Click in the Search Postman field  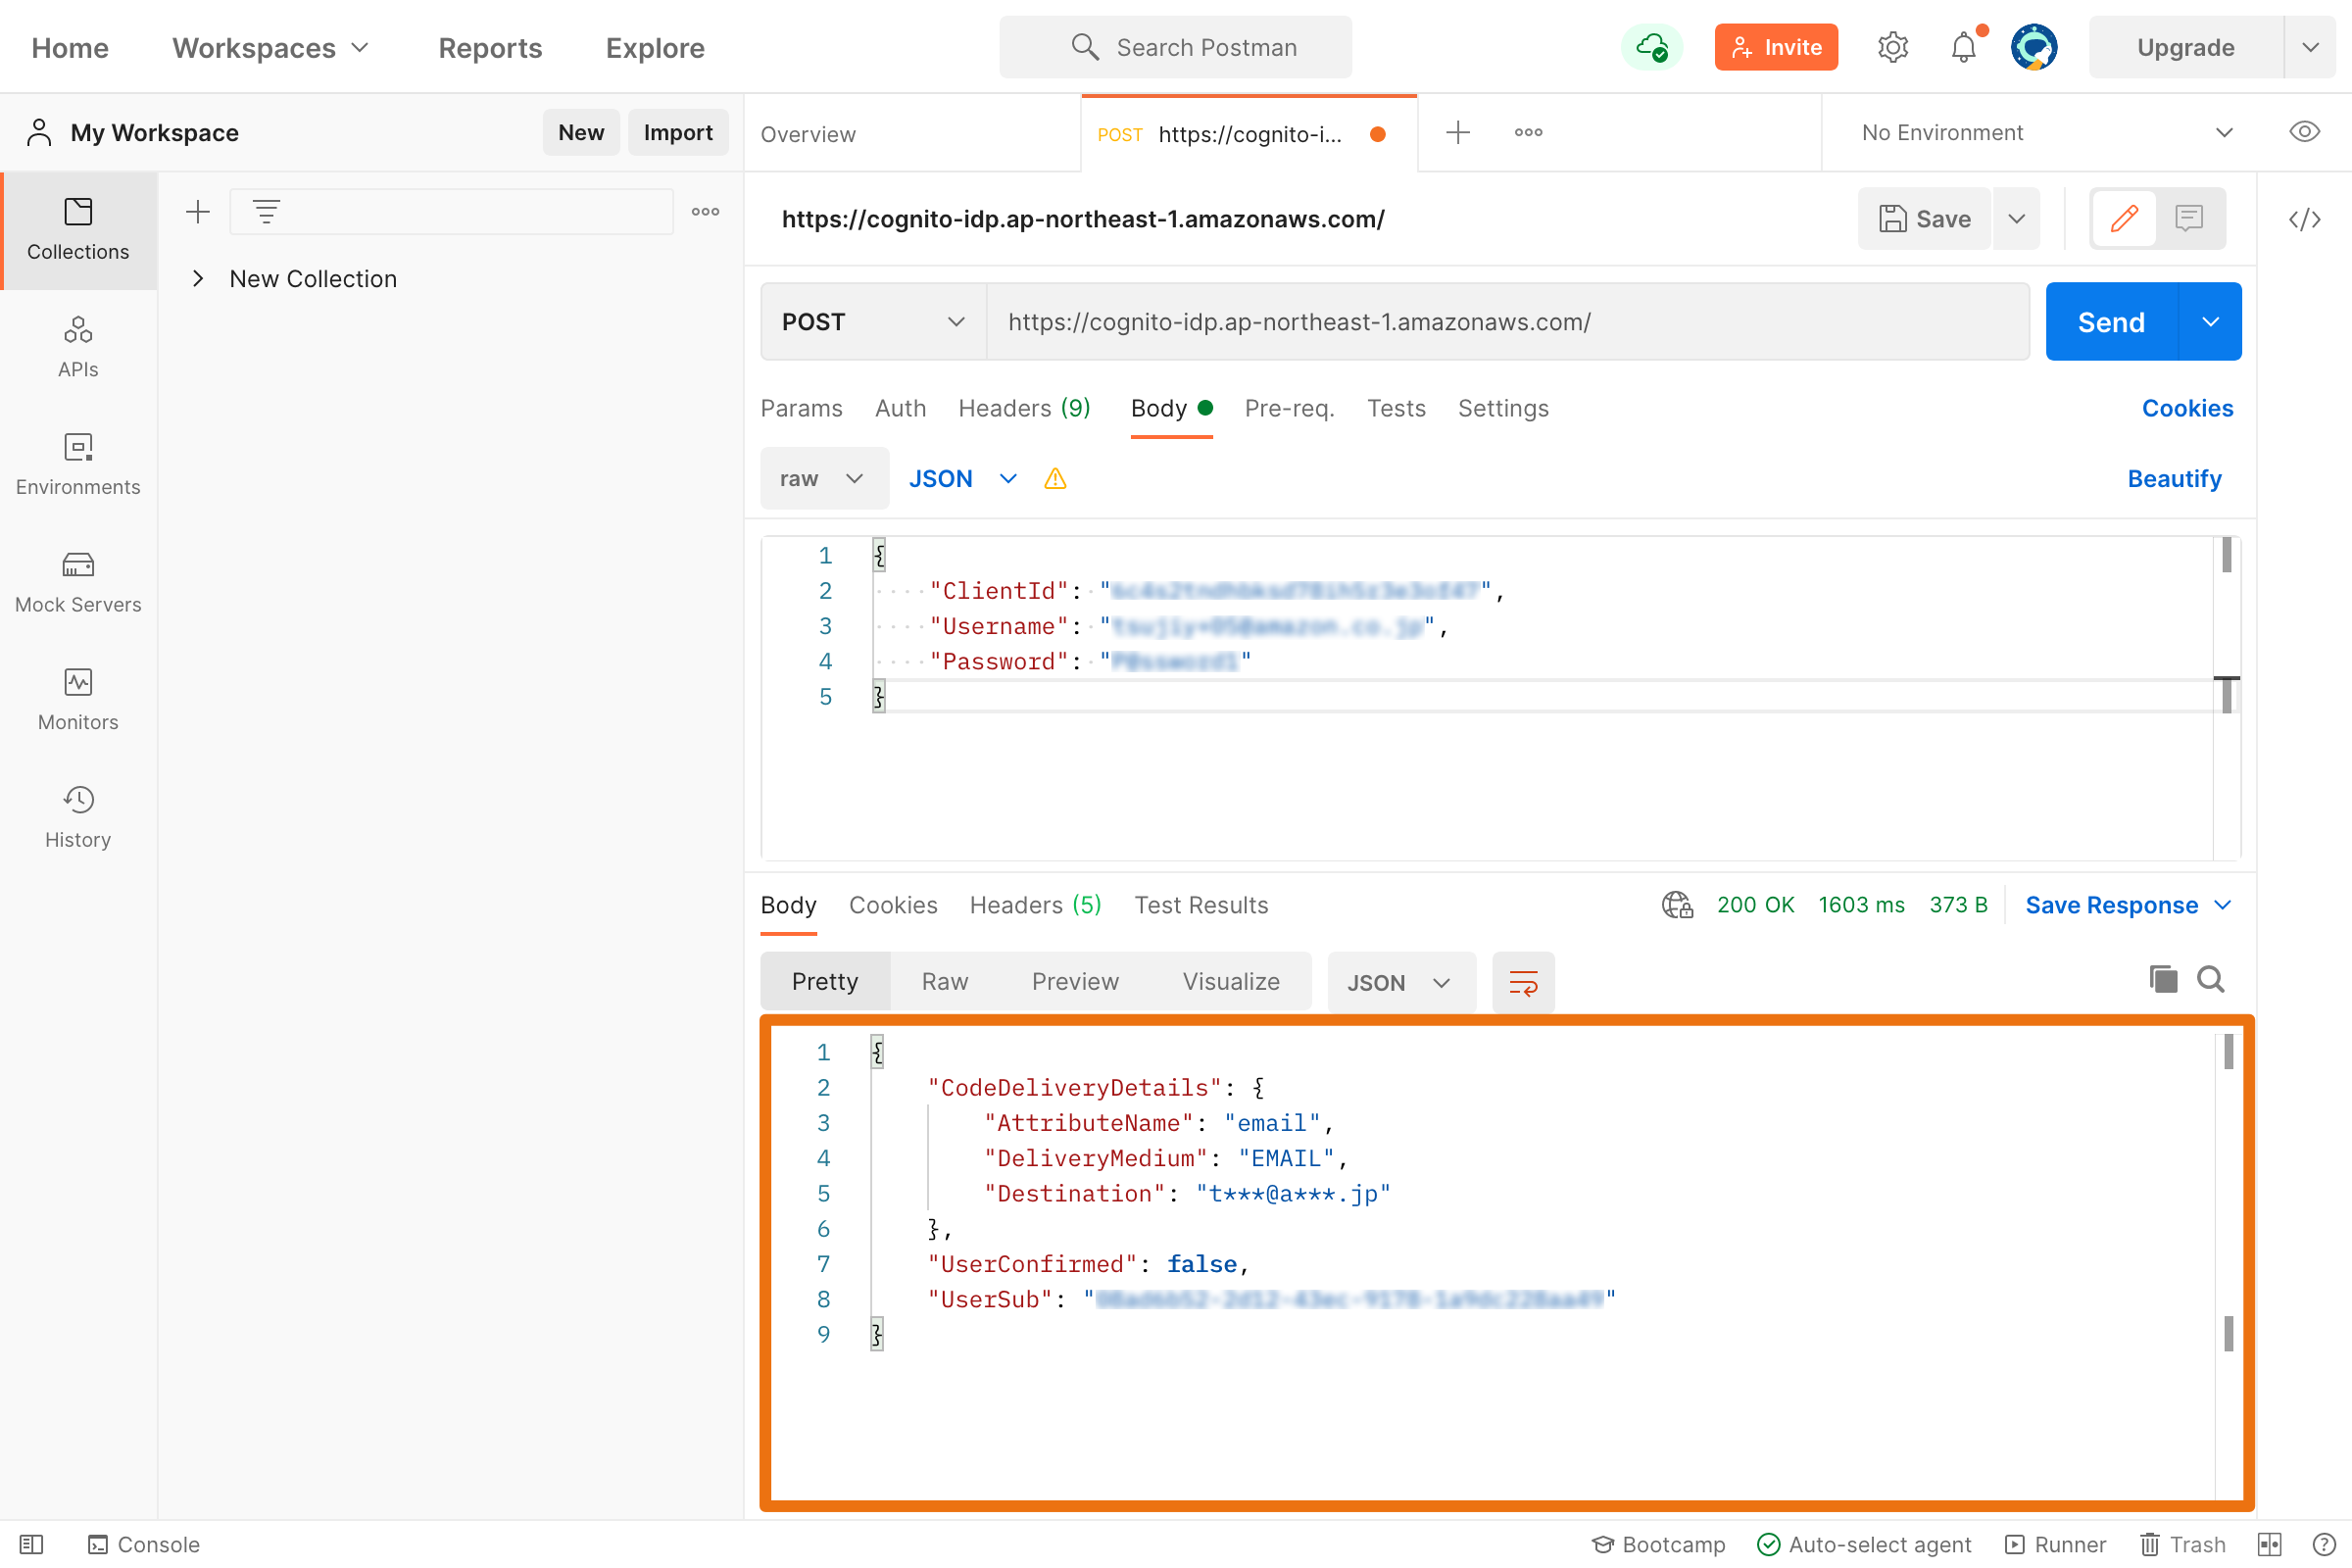point(1175,47)
